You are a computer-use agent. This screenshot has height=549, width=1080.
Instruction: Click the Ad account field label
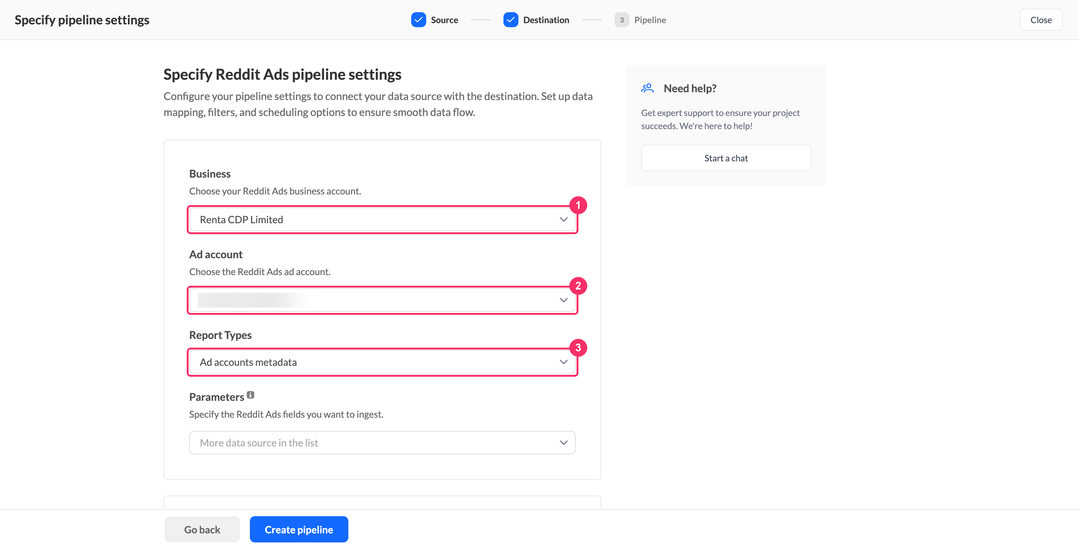[216, 255]
